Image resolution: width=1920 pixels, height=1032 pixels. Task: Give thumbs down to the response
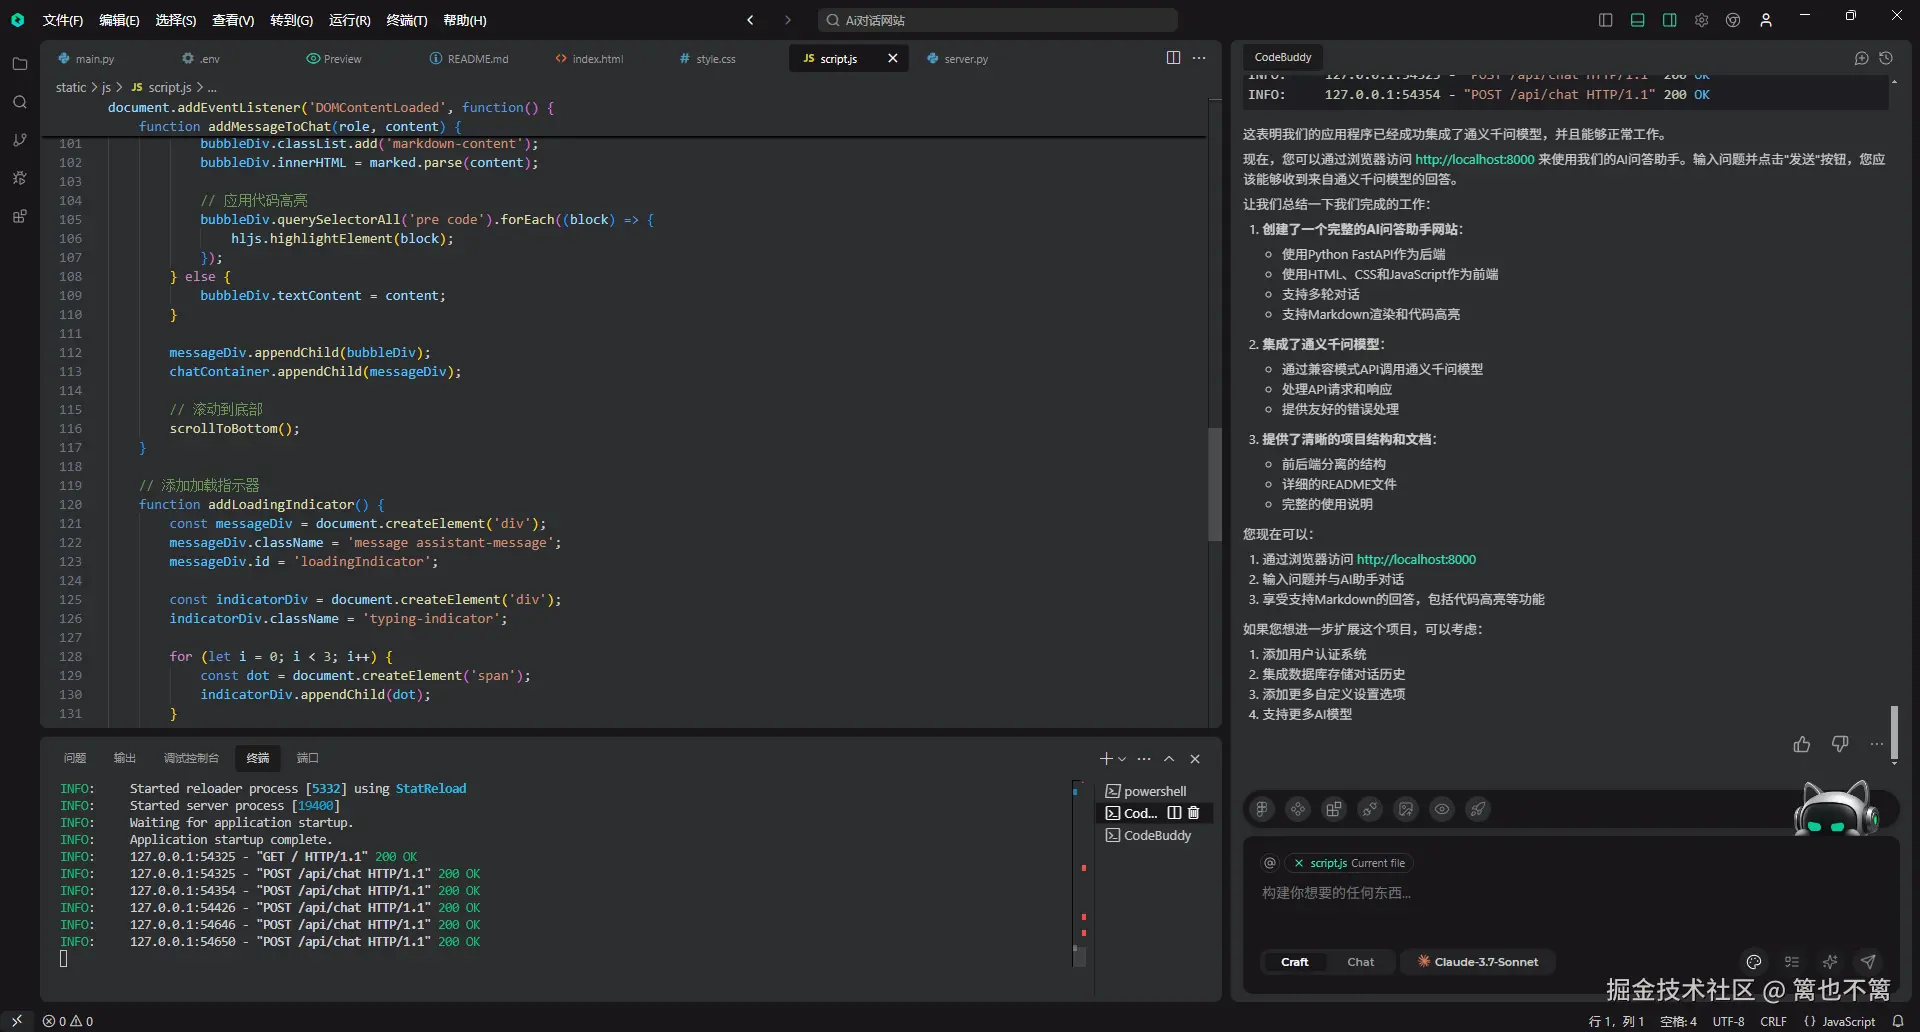tap(1840, 744)
